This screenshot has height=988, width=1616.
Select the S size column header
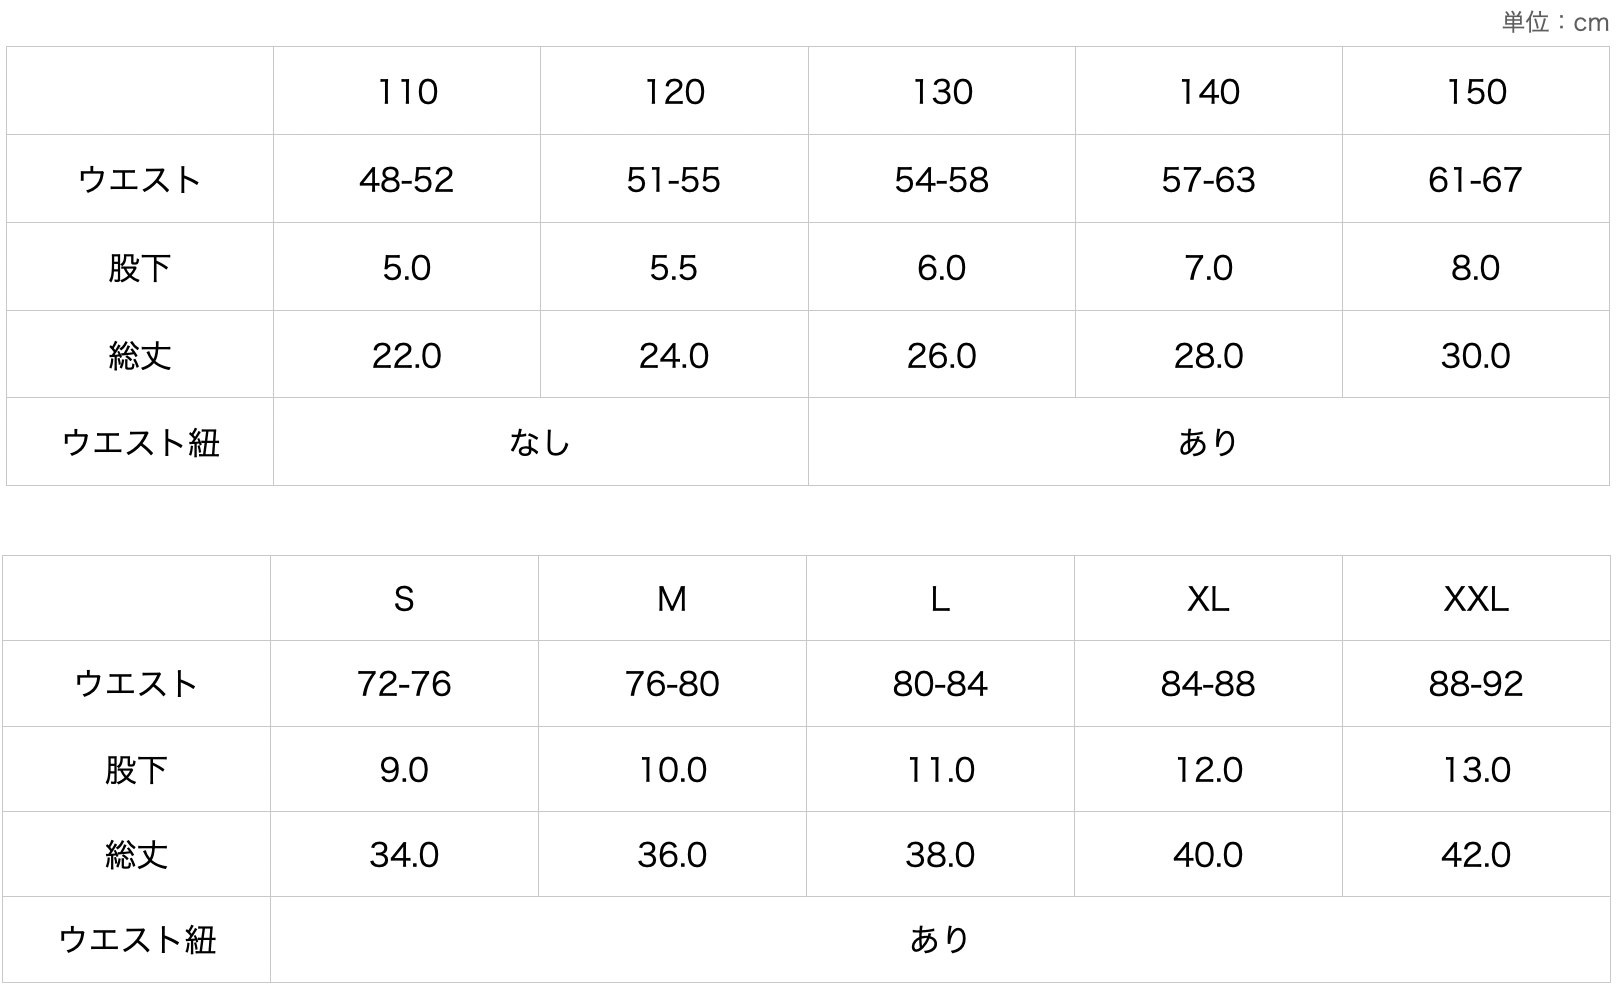point(404,599)
